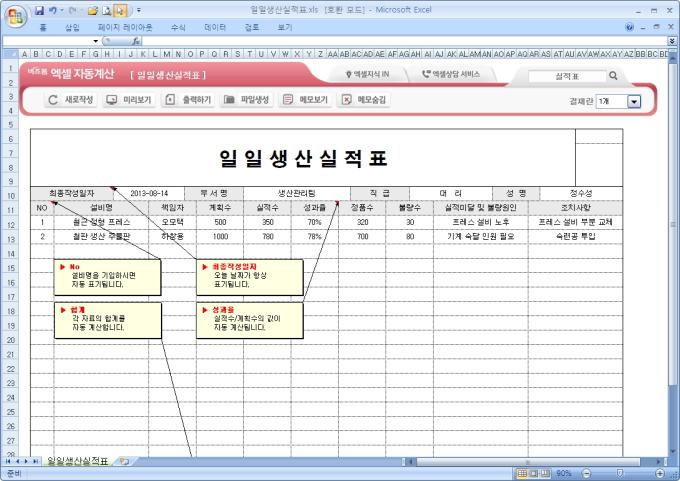
Task: Click the horizontal scrollbar thumb
Action: coord(528,461)
